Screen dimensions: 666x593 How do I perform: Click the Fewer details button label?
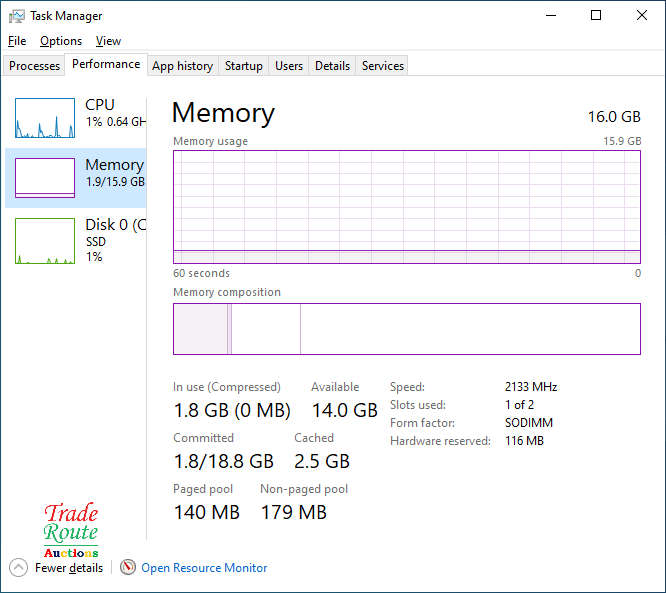tap(69, 568)
